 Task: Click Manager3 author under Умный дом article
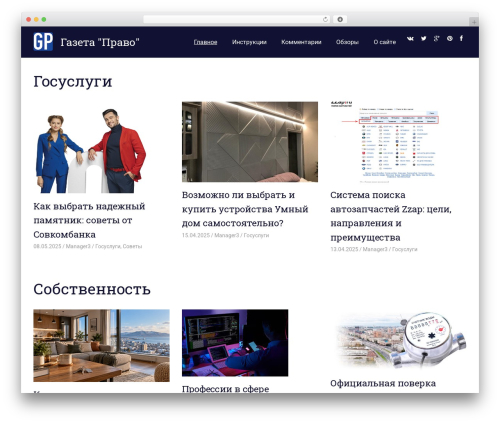coord(227,235)
